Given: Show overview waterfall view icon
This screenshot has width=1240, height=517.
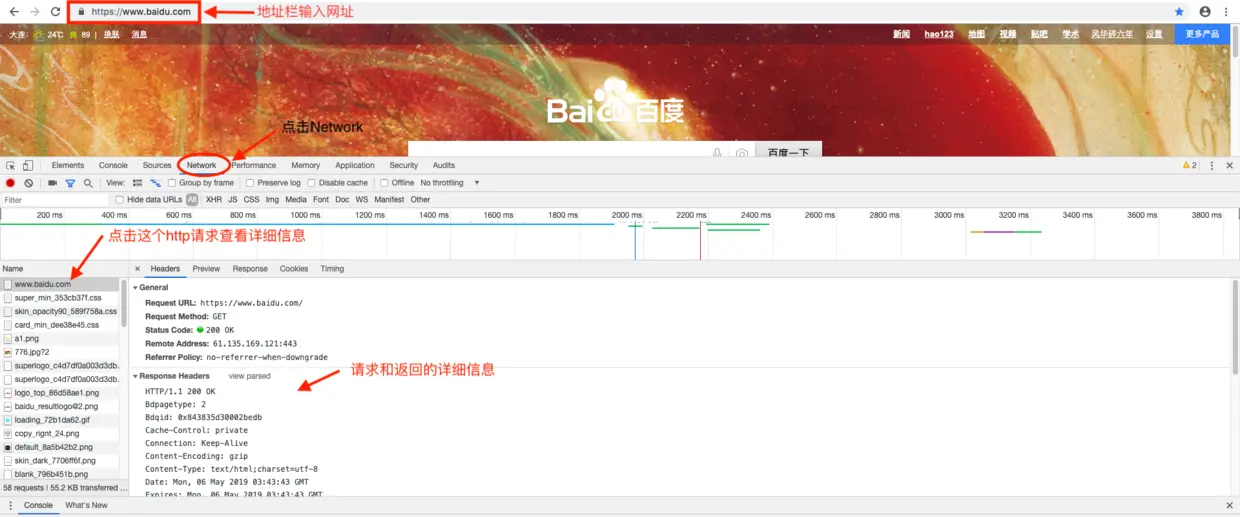Looking at the screenshot, I should point(155,183).
